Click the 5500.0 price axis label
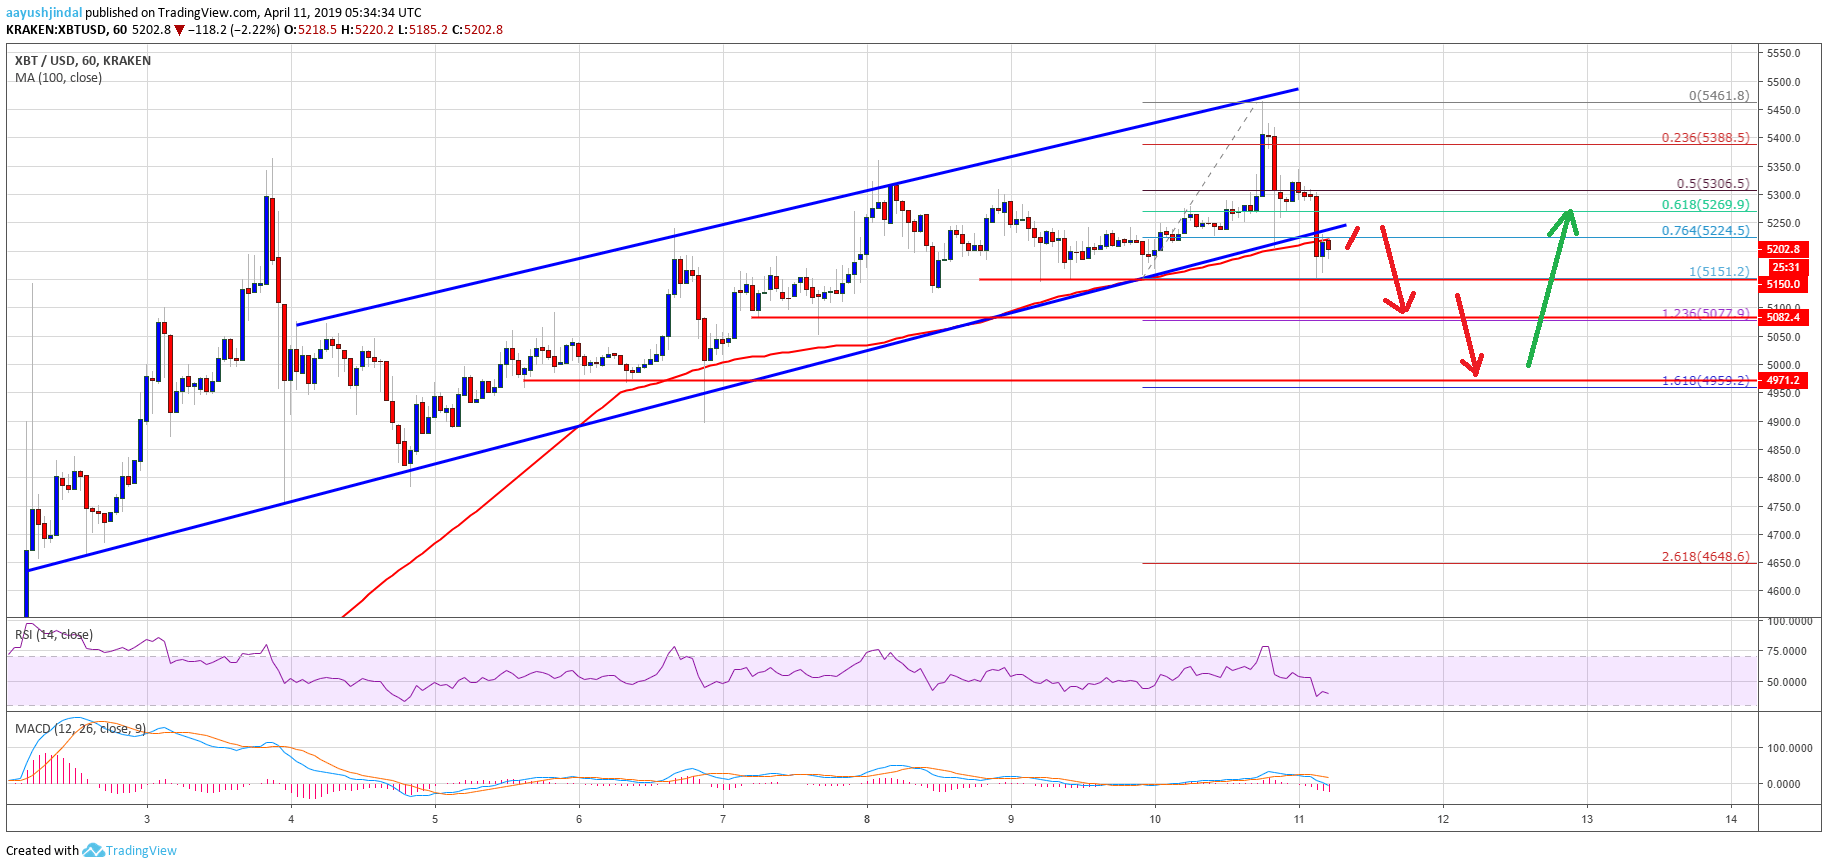1828x868 pixels. [1783, 82]
